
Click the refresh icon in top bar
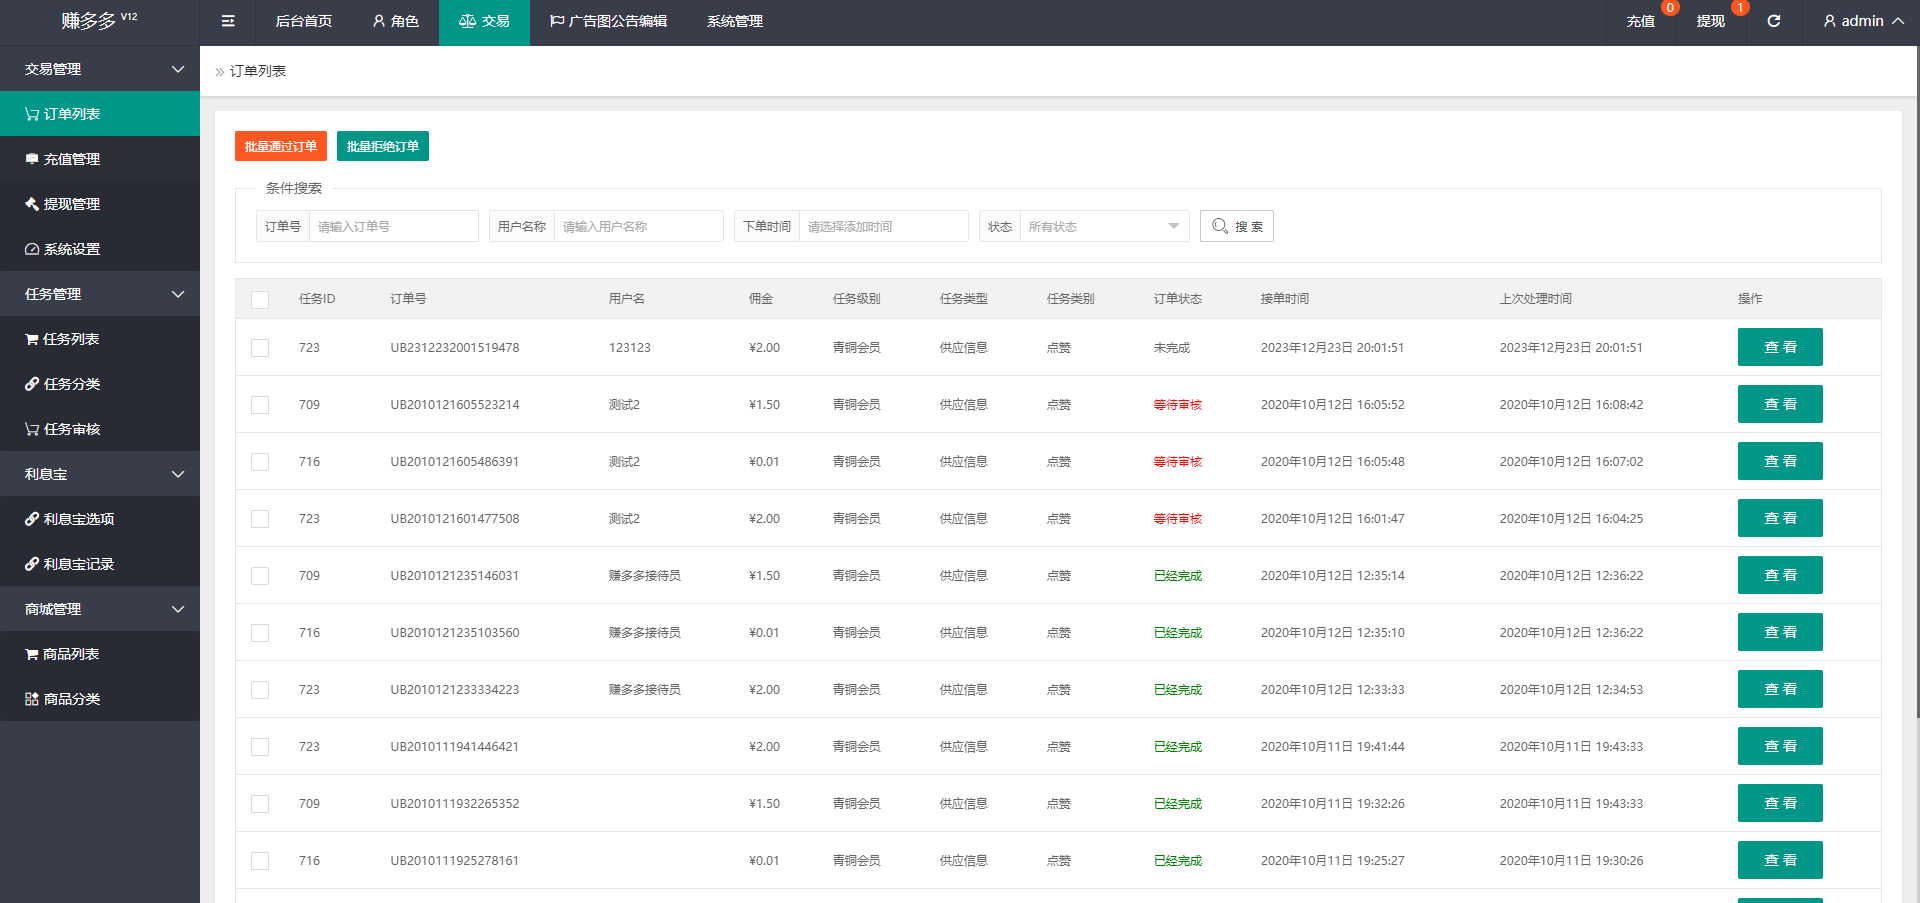coord(1773,21)
